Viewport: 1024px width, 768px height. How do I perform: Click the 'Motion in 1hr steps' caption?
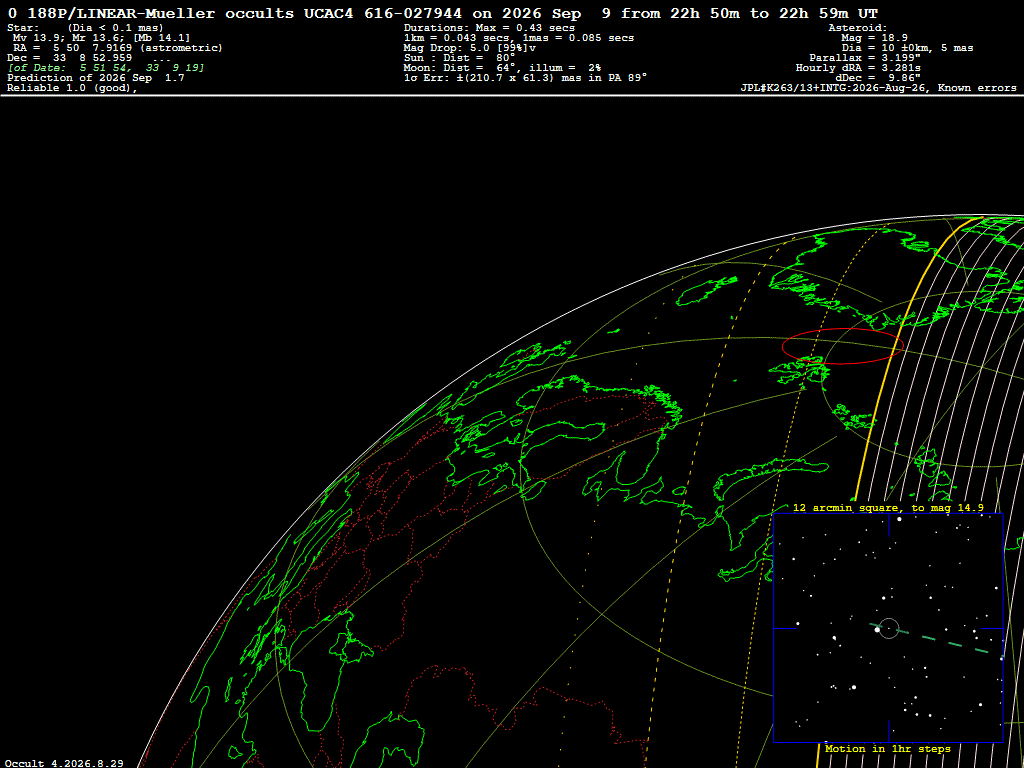pos(888,748)
